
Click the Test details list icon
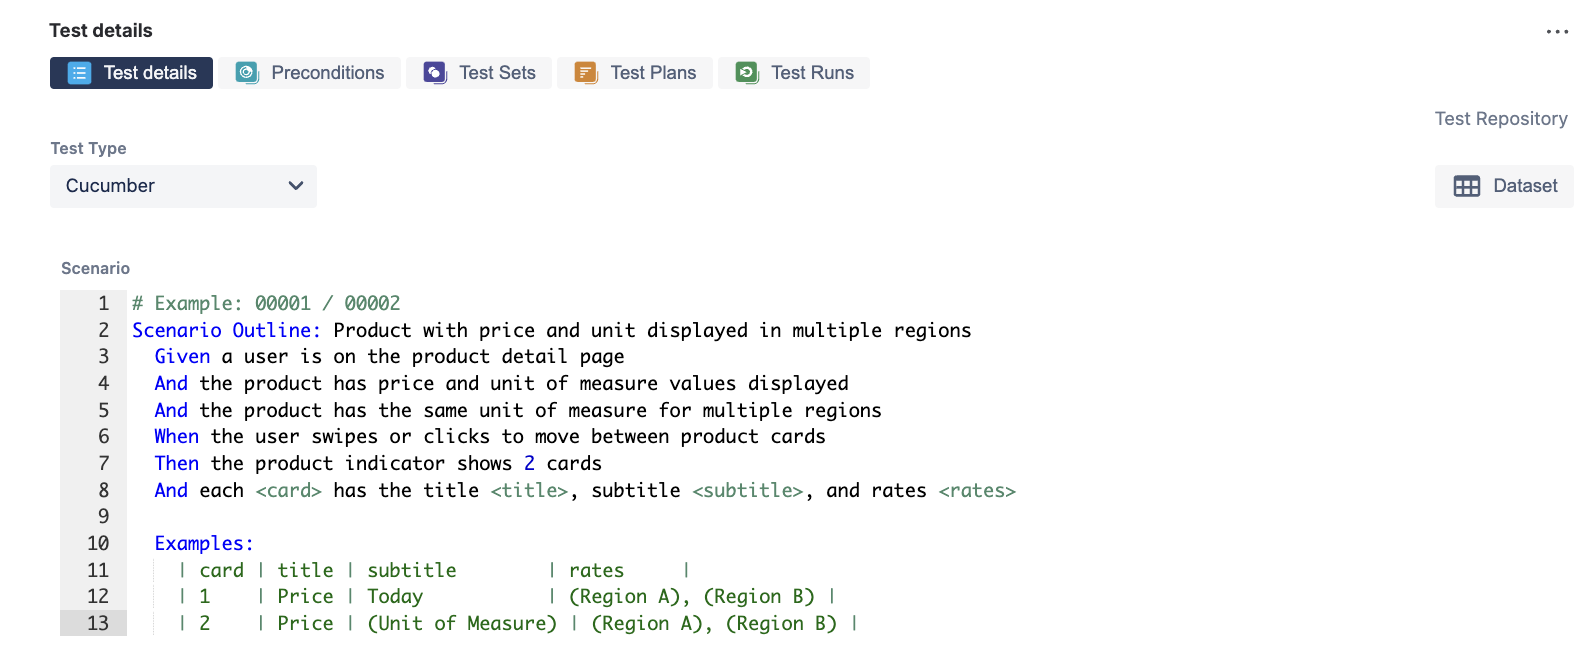pos(80,73)
